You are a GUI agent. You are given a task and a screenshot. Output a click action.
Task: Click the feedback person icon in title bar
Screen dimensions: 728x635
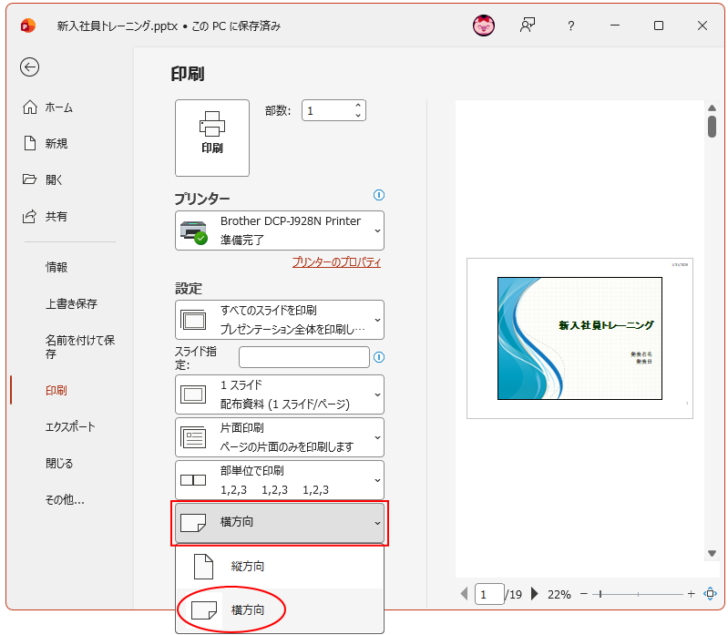(527, 26)
